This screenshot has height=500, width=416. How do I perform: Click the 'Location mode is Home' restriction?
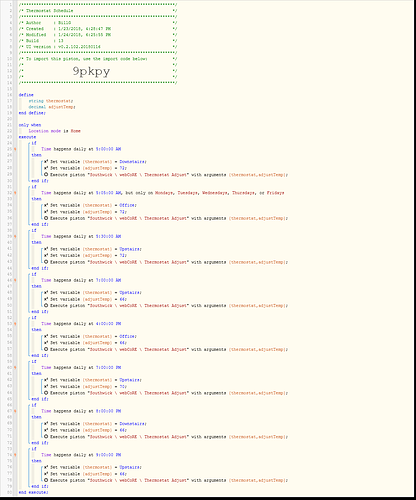point(55,131)
